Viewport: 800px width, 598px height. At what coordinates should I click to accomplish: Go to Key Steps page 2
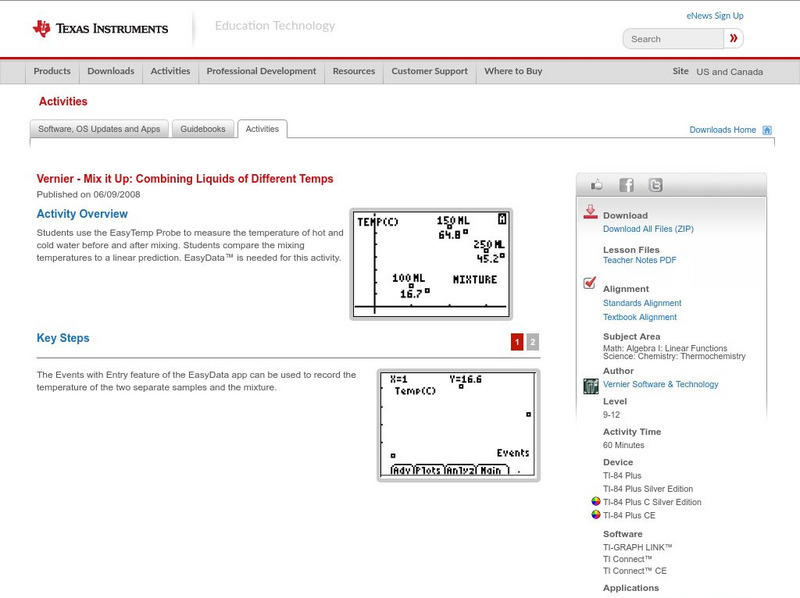[x=532, y=342]
